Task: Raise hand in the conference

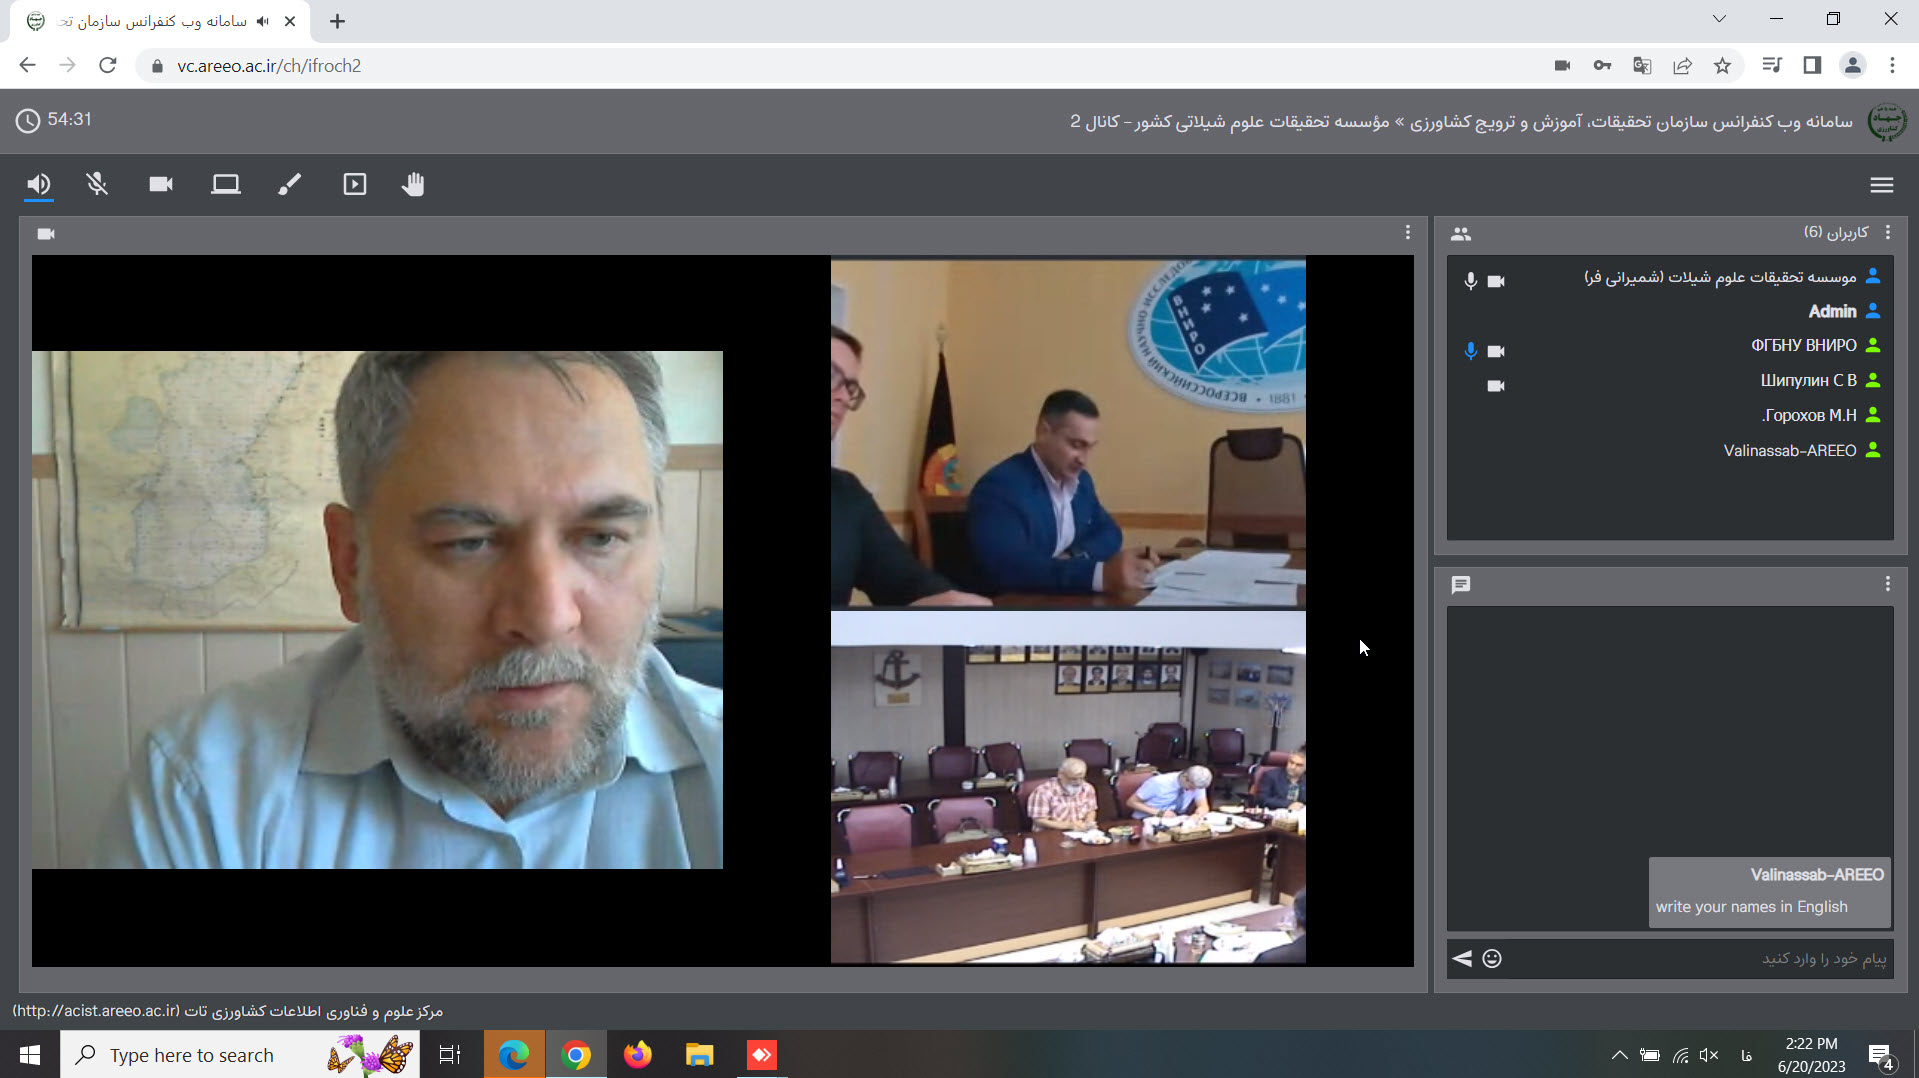Action: tap(413, 184)
